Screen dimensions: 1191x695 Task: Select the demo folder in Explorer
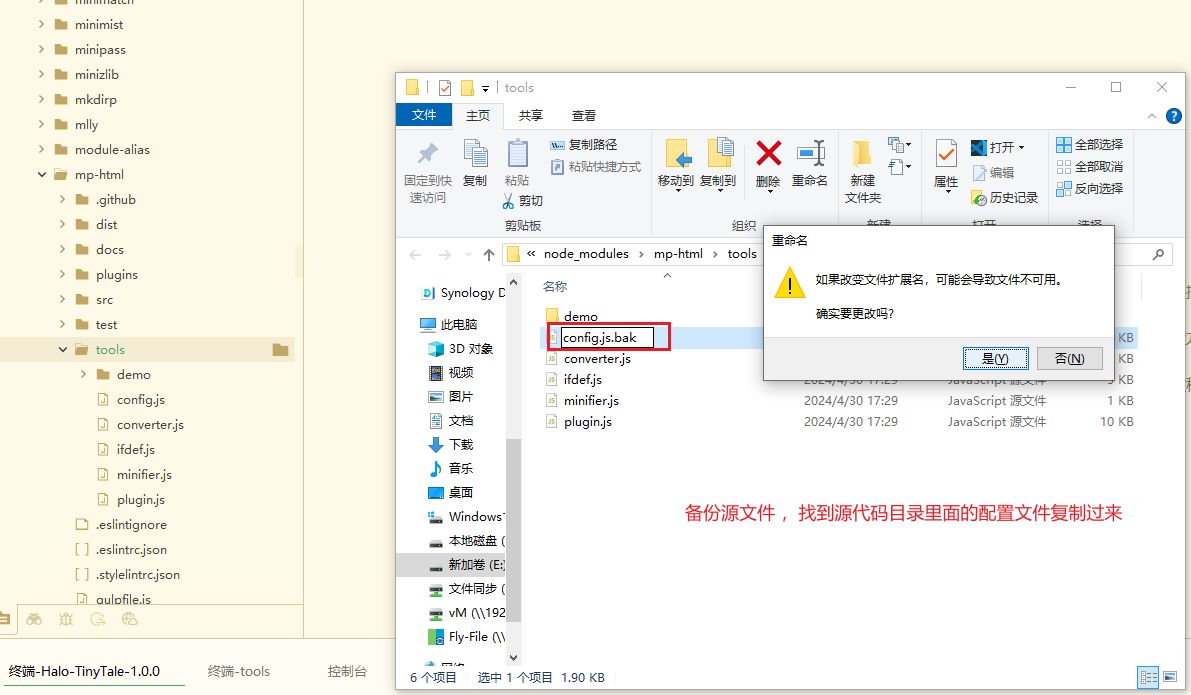pyautogui.click(x=580, y=316)
